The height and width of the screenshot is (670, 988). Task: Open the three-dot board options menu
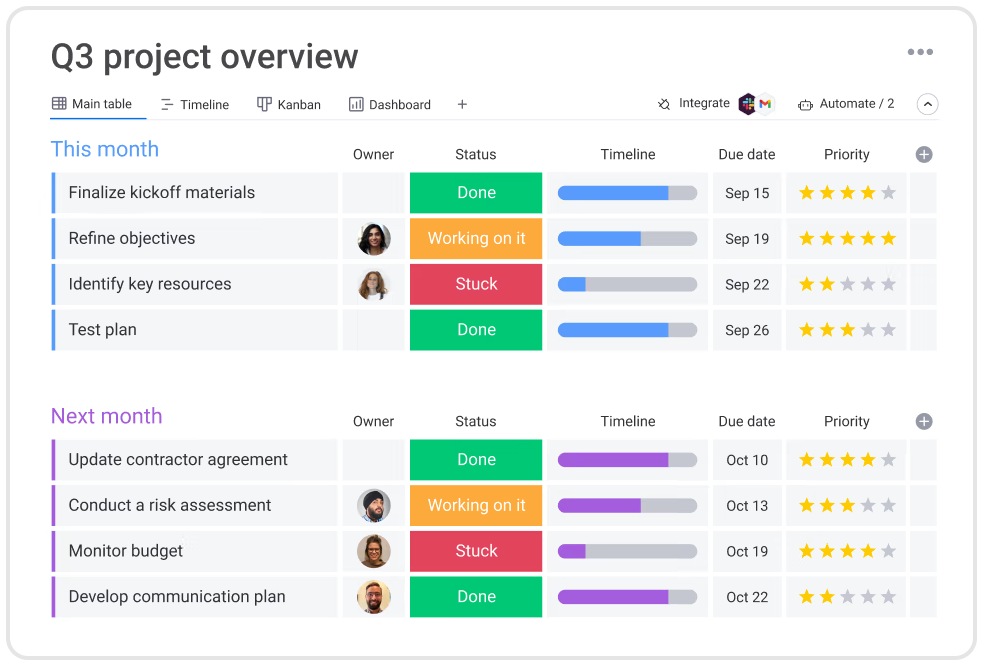919,53
